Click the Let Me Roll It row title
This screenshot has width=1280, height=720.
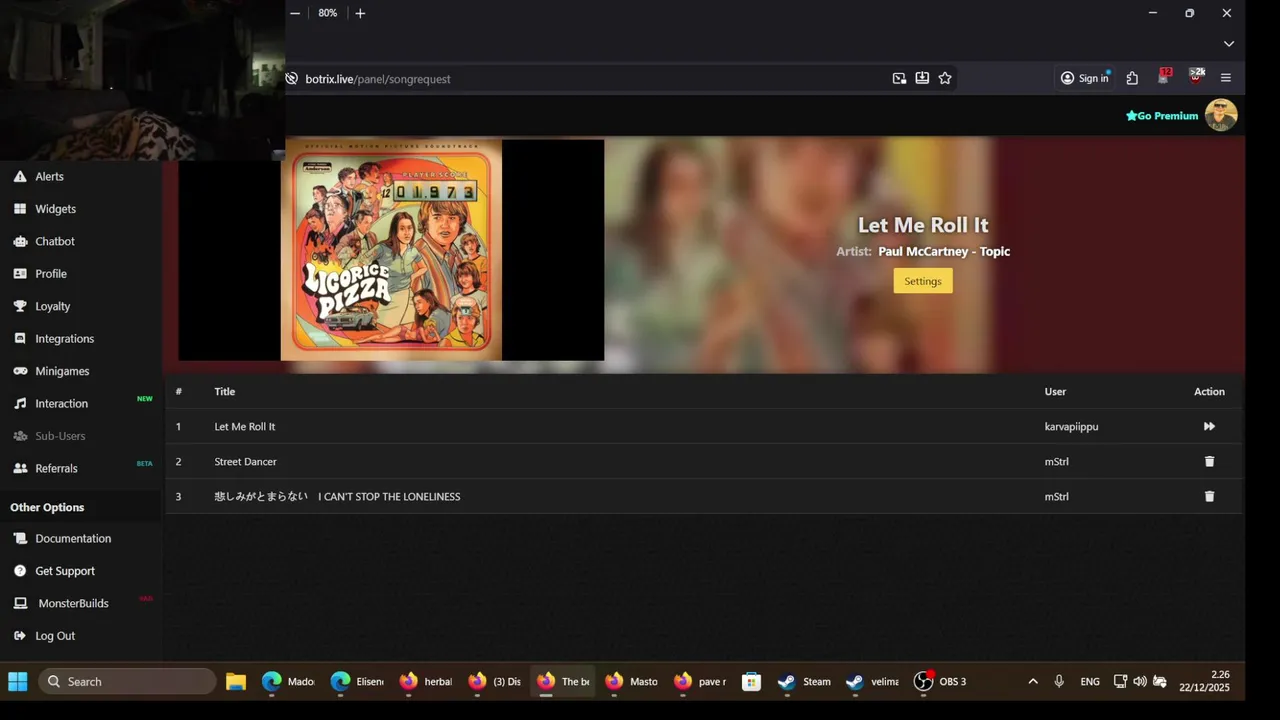point(245,427)
